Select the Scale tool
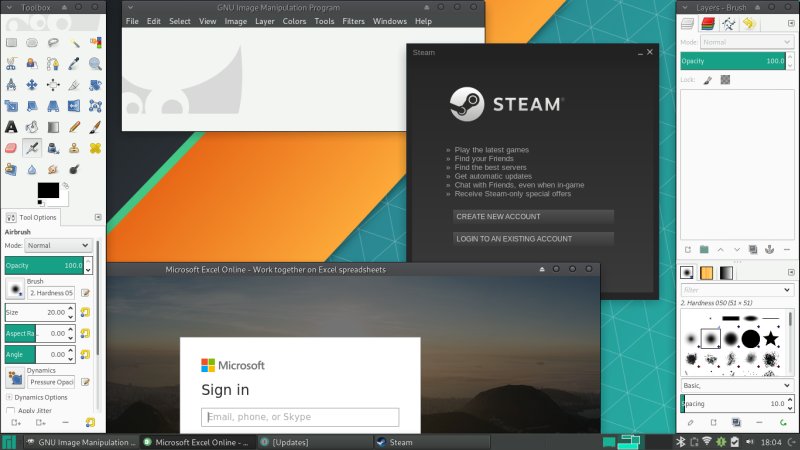The image size is (800, 450). (11, 106)
